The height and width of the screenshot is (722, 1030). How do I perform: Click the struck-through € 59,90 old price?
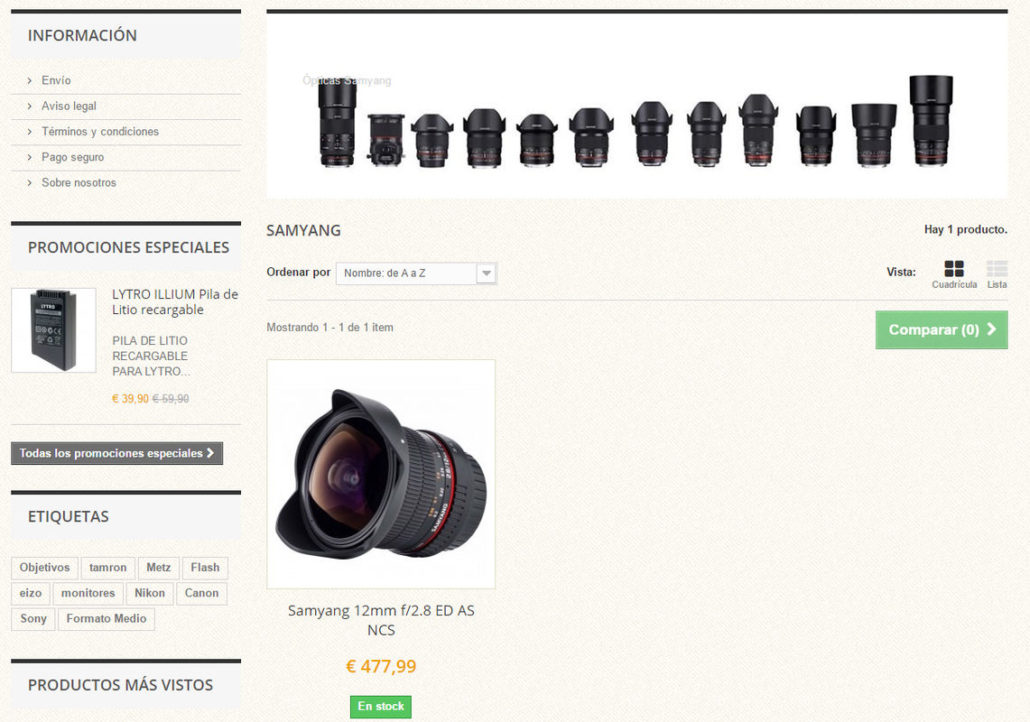tap(171, 399)
